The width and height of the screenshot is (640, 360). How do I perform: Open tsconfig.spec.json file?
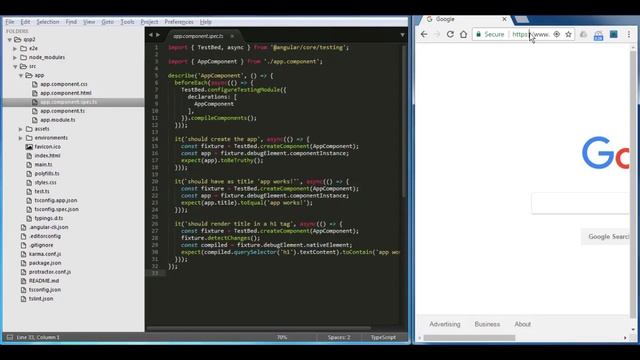tap(56, 209)
